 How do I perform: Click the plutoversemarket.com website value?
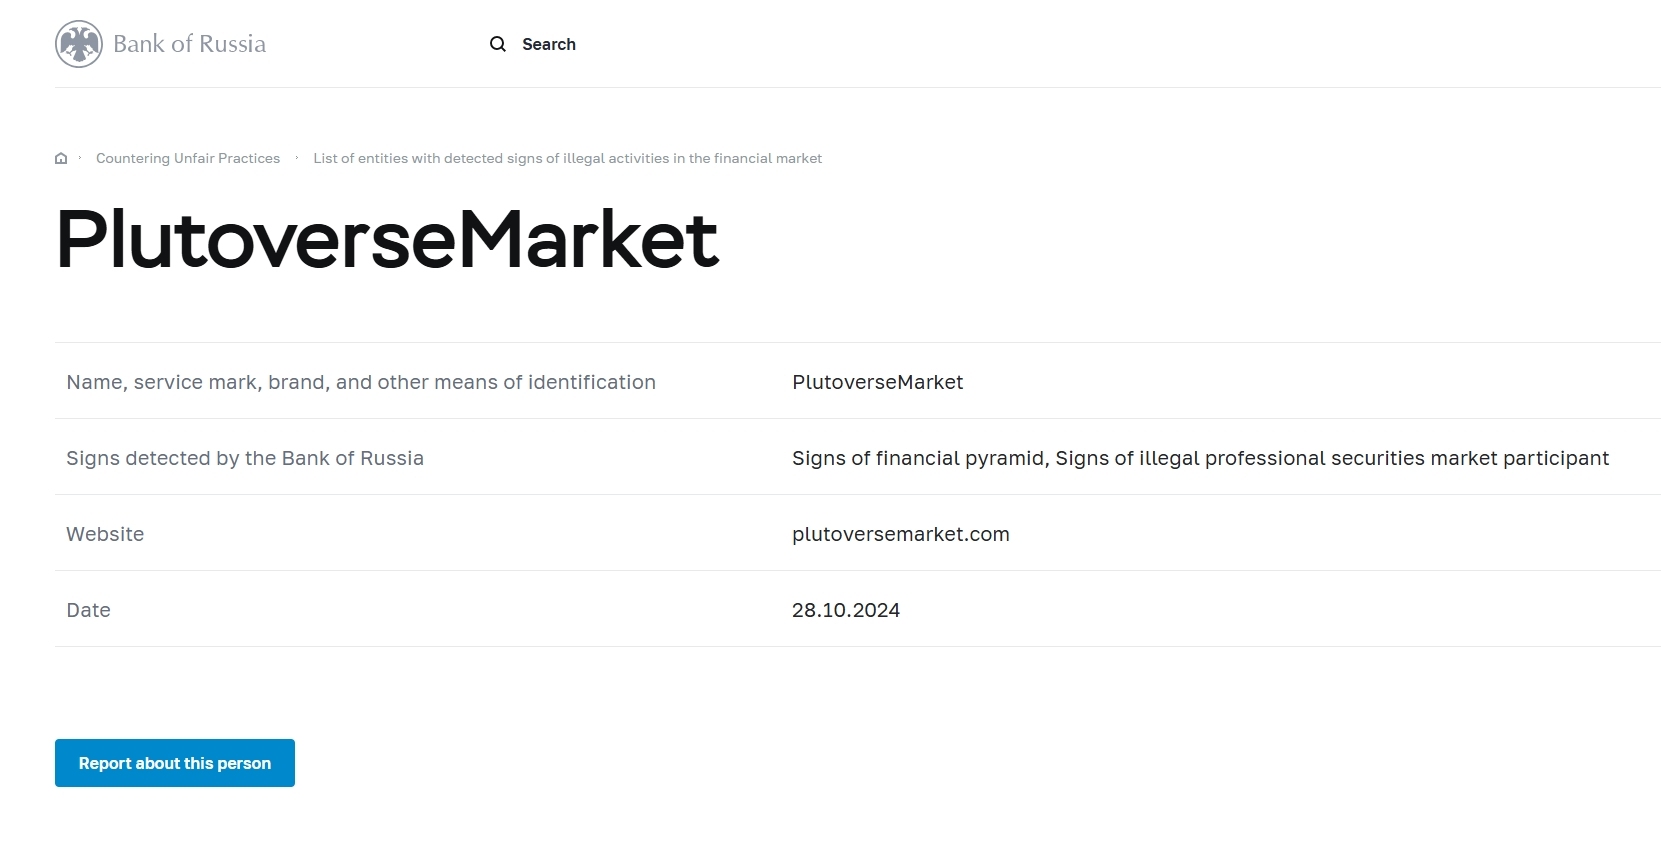900,534
